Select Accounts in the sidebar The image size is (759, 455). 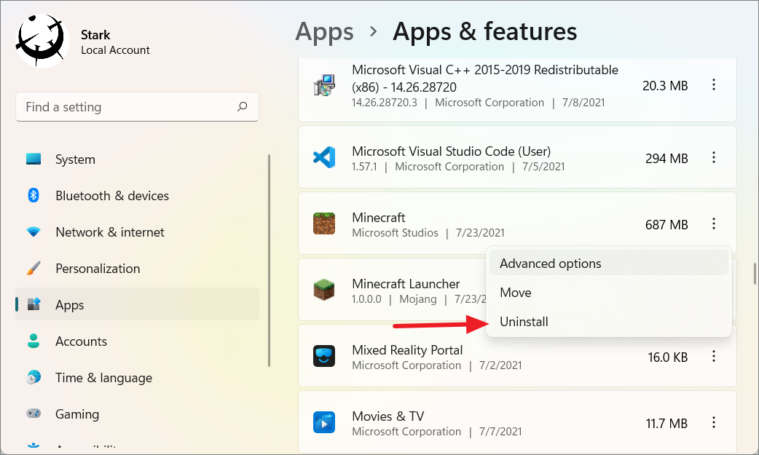137,341
